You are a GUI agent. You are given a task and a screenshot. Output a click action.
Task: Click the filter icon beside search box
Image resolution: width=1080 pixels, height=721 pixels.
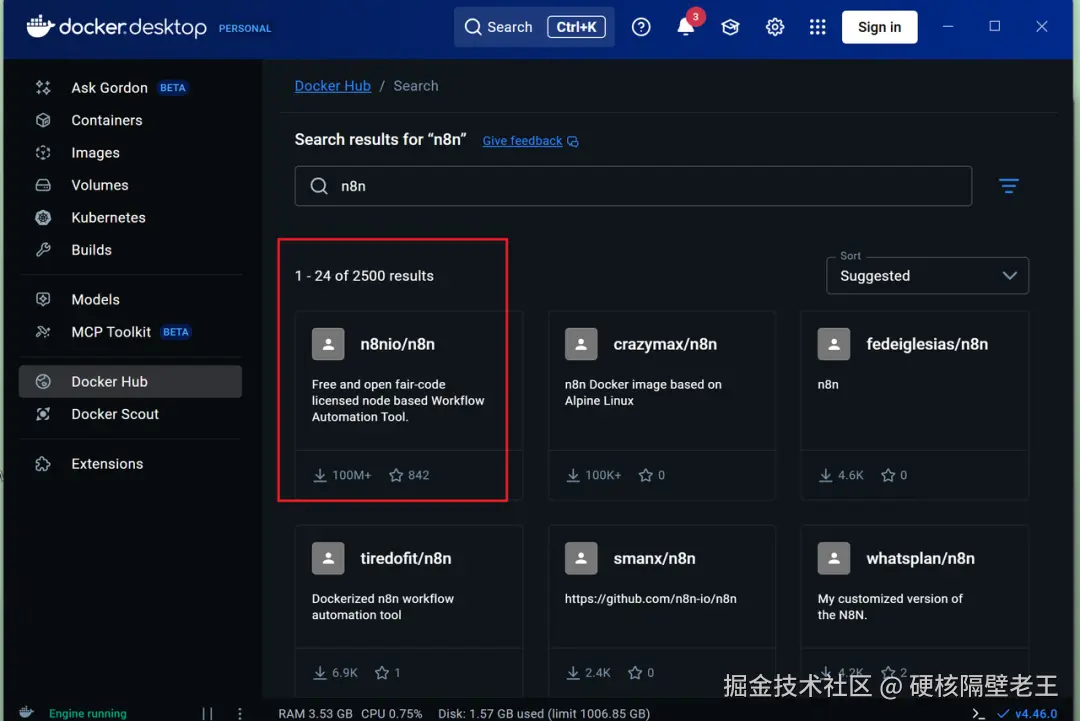1008,186
